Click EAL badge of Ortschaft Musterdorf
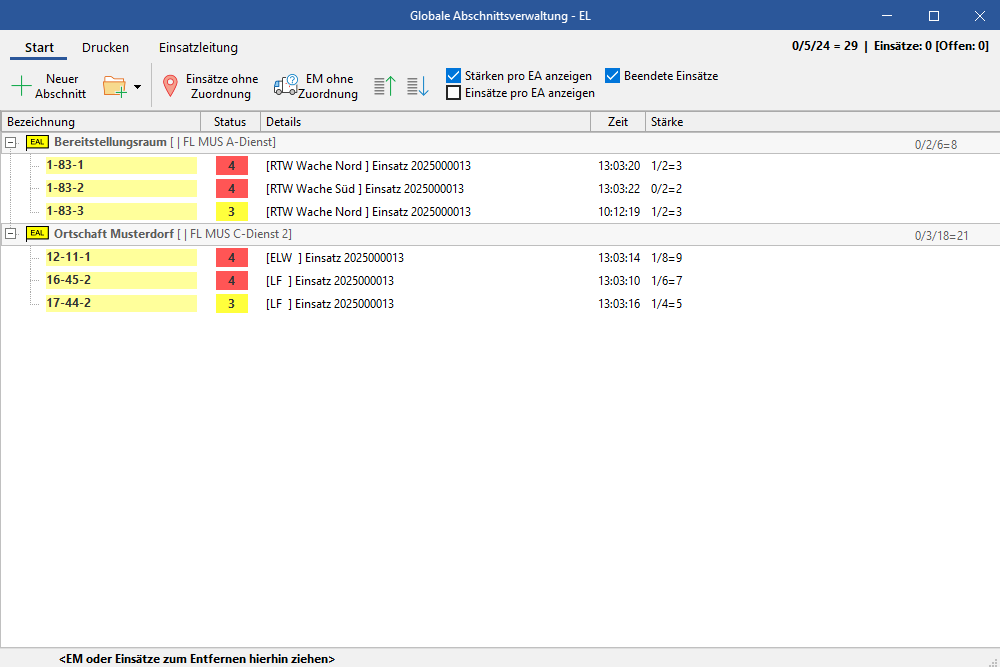 click(x=37, y=234)
